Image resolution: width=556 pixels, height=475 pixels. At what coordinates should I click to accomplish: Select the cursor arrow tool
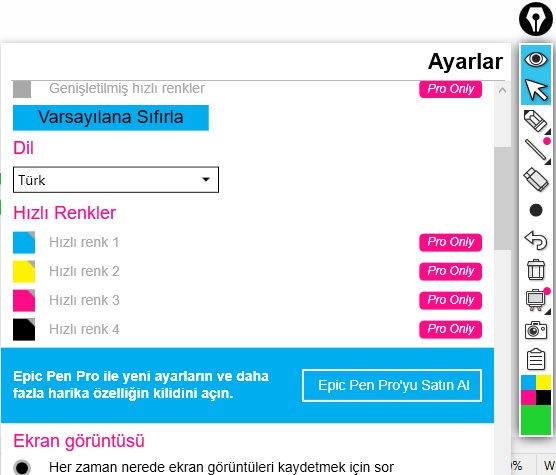[x=536, y=90]
